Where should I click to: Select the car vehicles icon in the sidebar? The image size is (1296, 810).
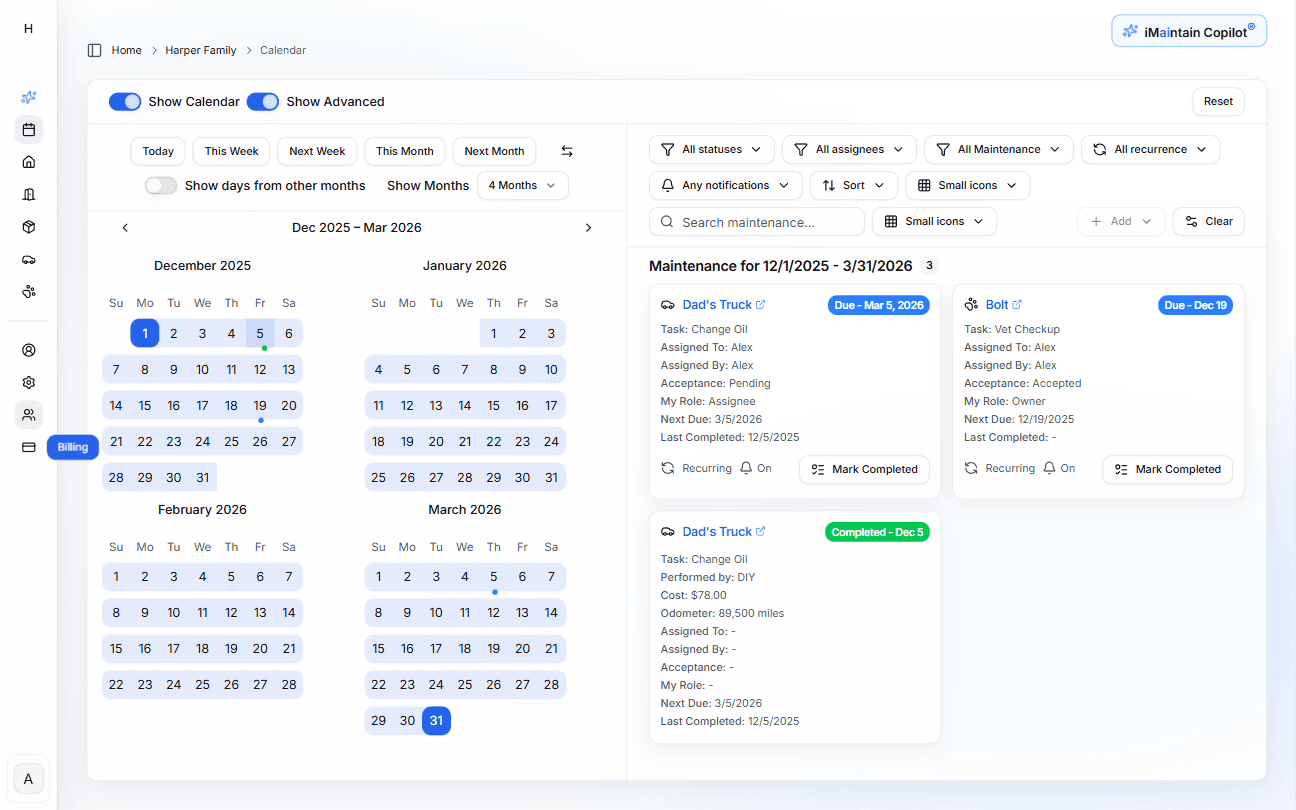click(x=28, y=259)
